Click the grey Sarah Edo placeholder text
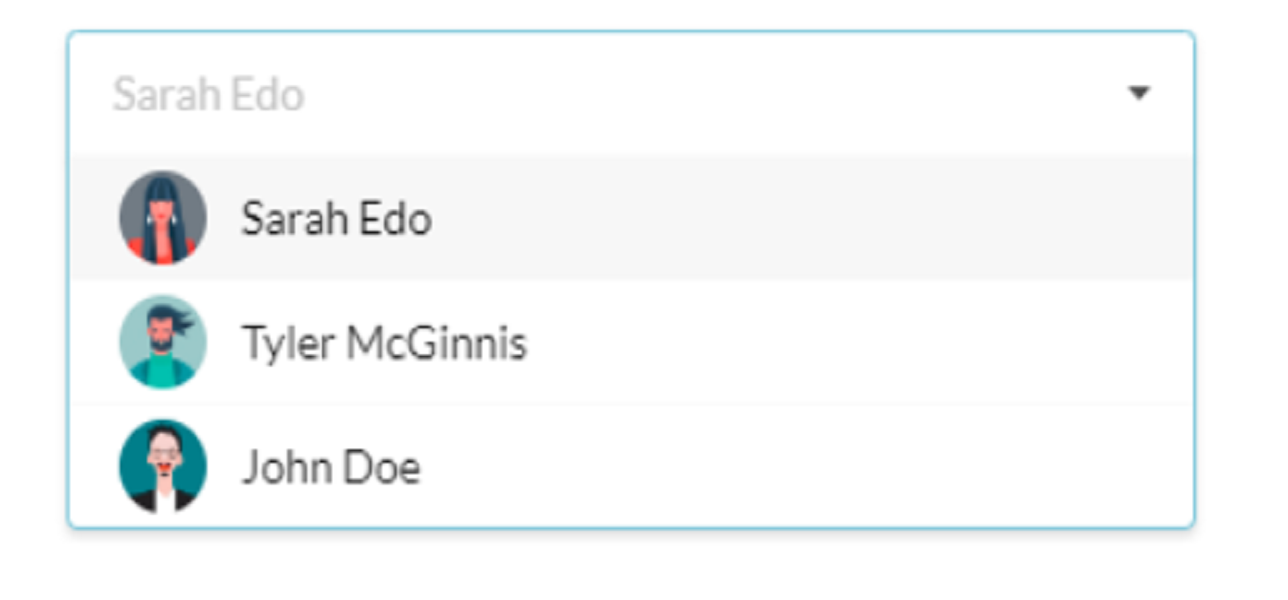The width and height of the screenshot is (1288, 600). pos(208,95)
